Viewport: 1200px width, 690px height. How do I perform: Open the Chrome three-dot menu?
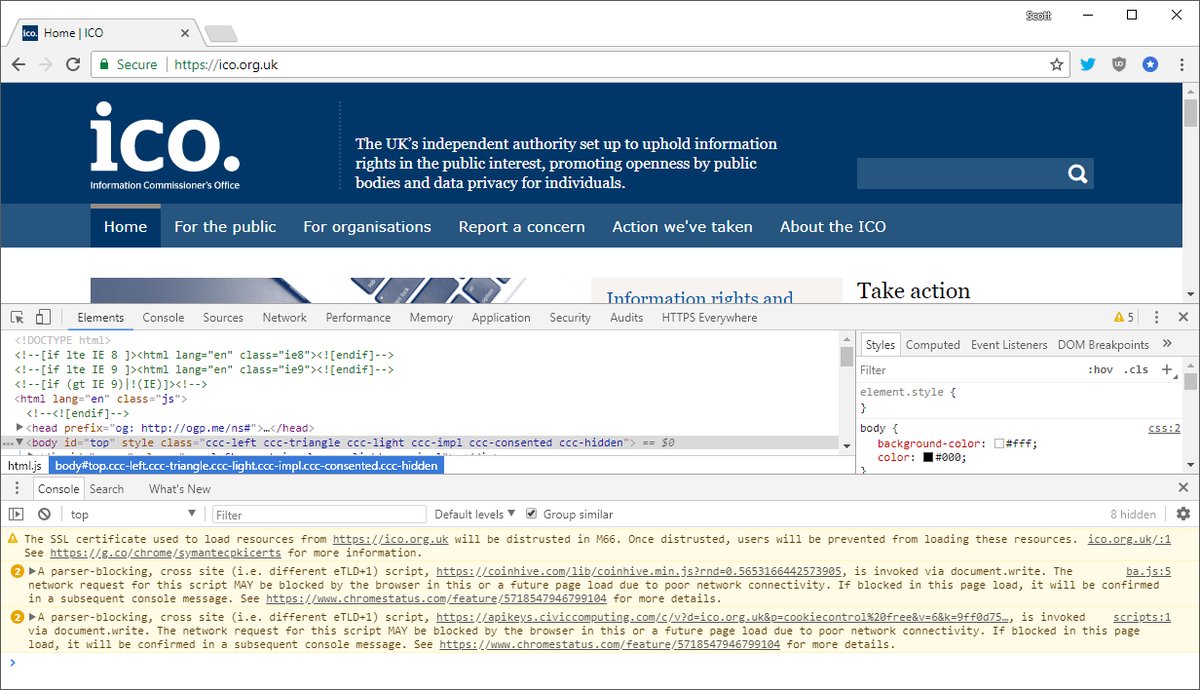[x=1181, y=64]
